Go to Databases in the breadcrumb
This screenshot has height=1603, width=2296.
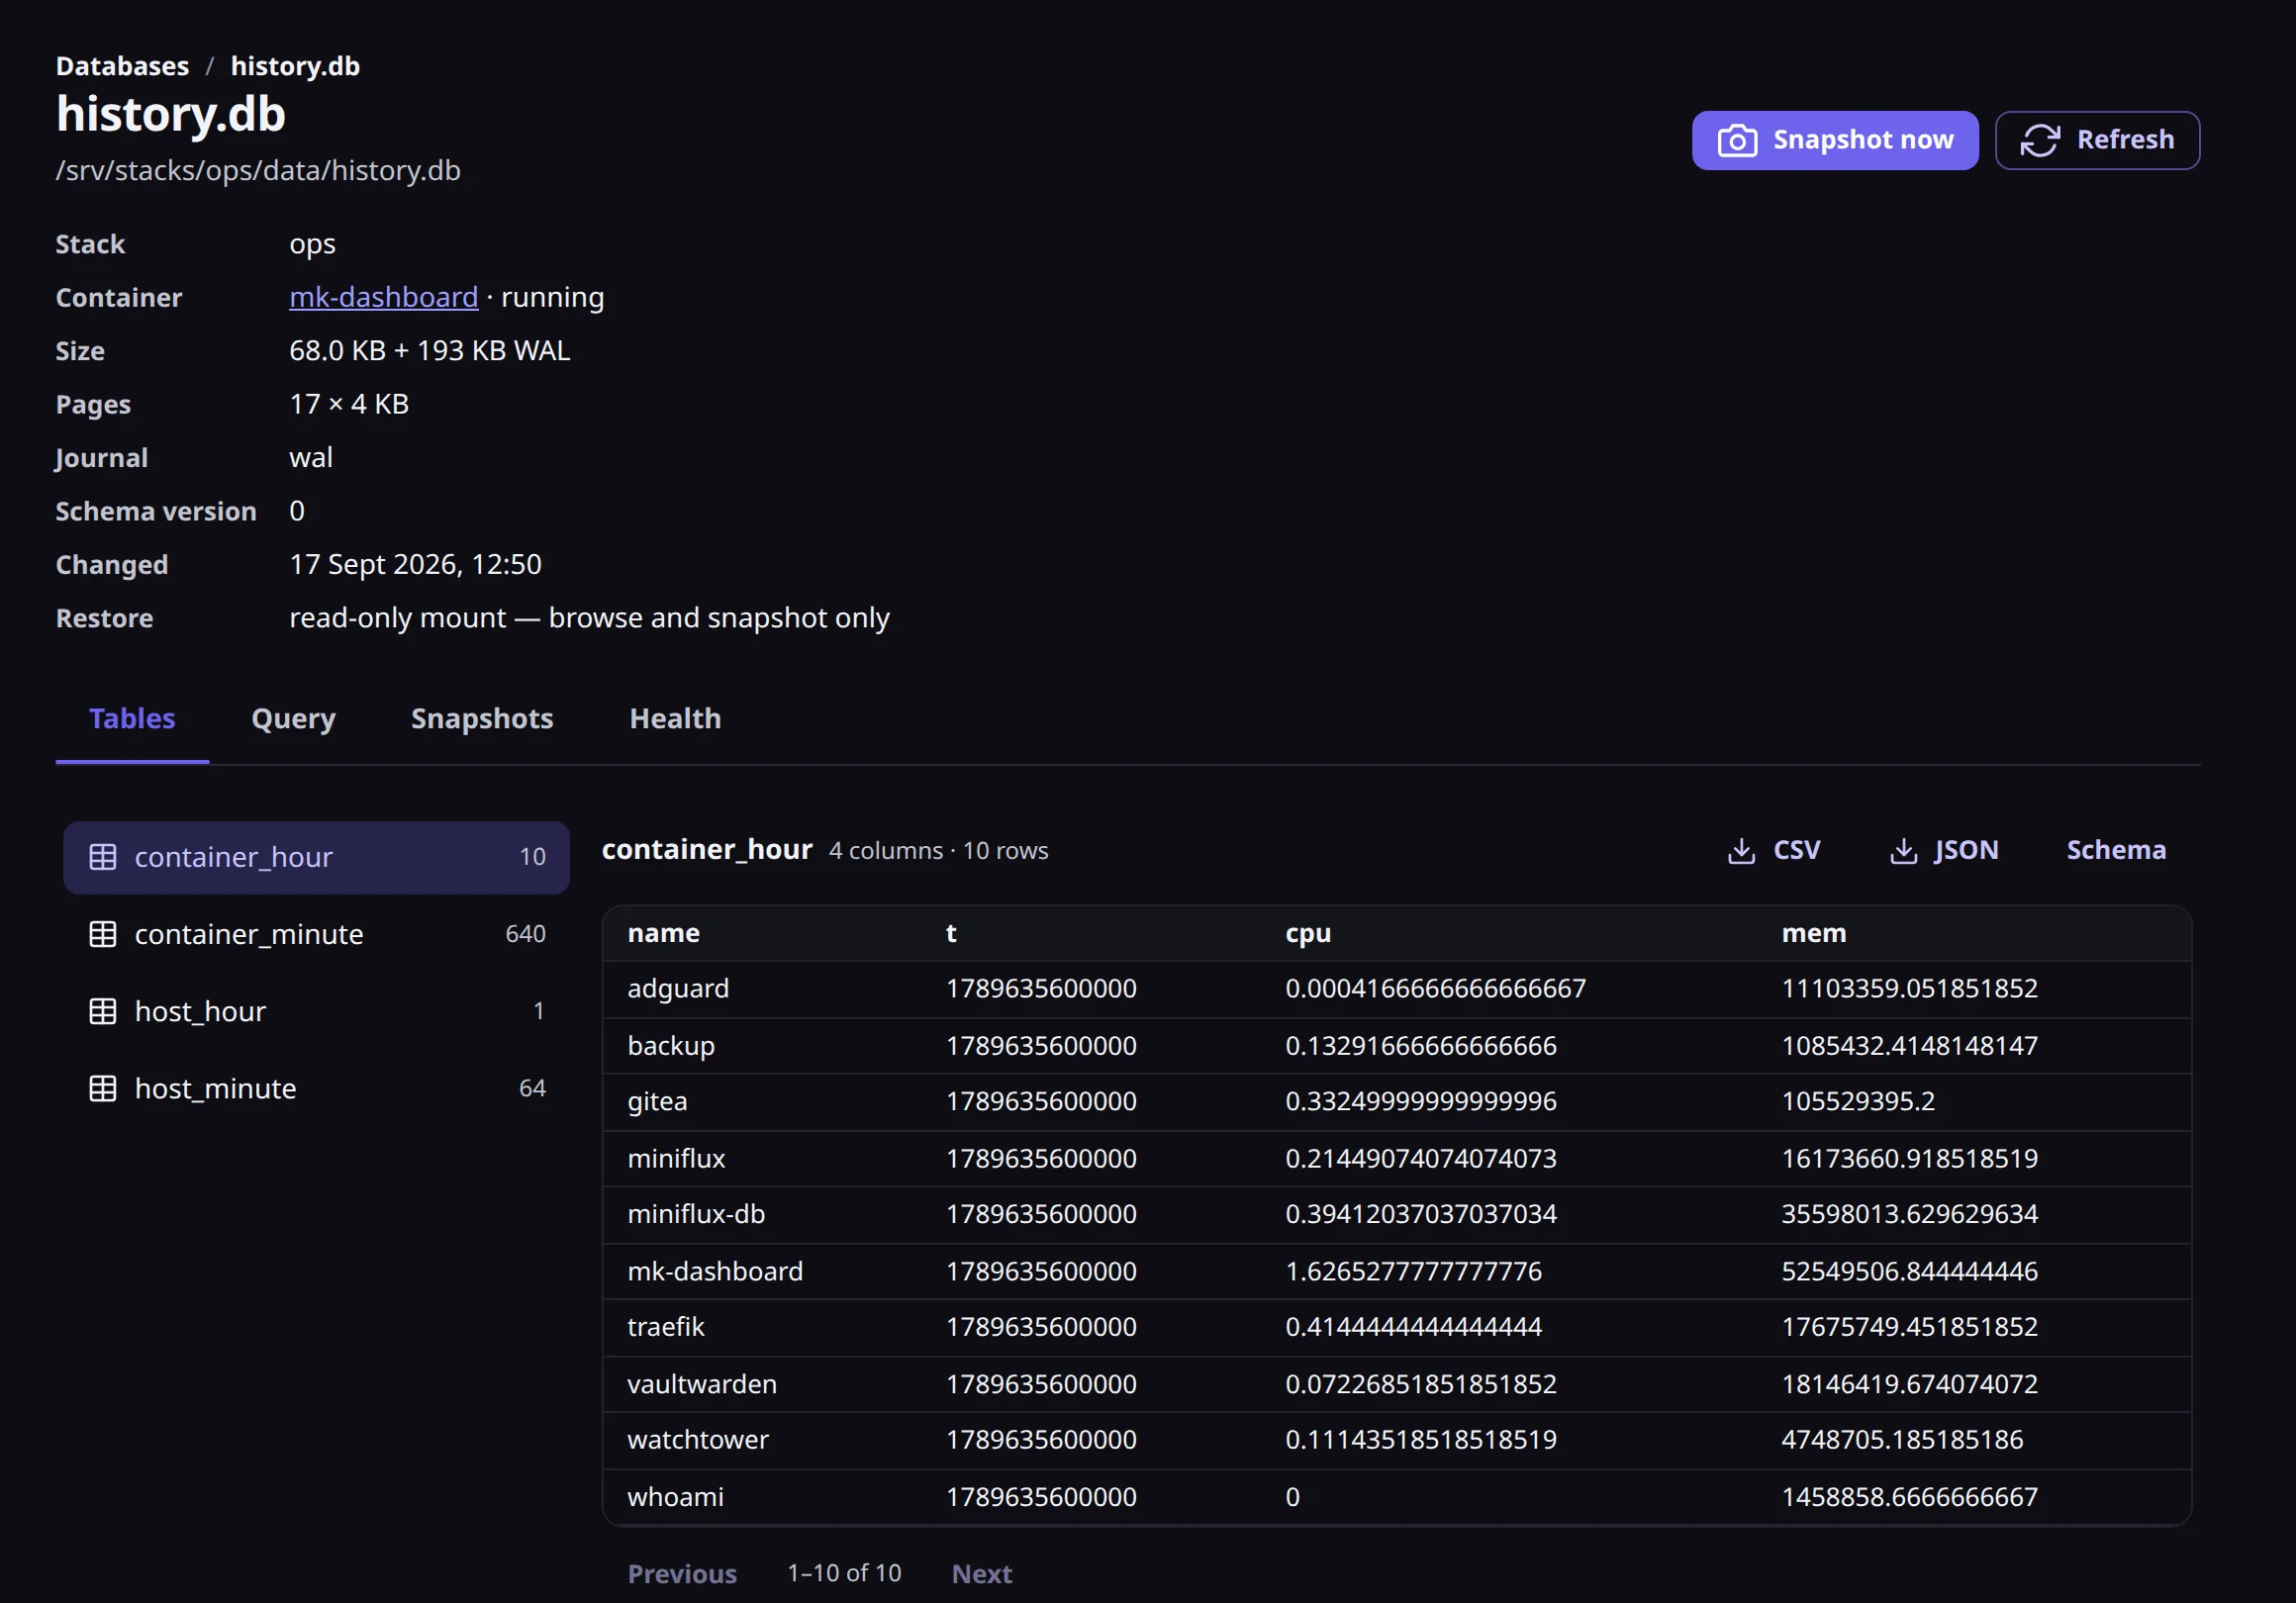click(122, 66)
